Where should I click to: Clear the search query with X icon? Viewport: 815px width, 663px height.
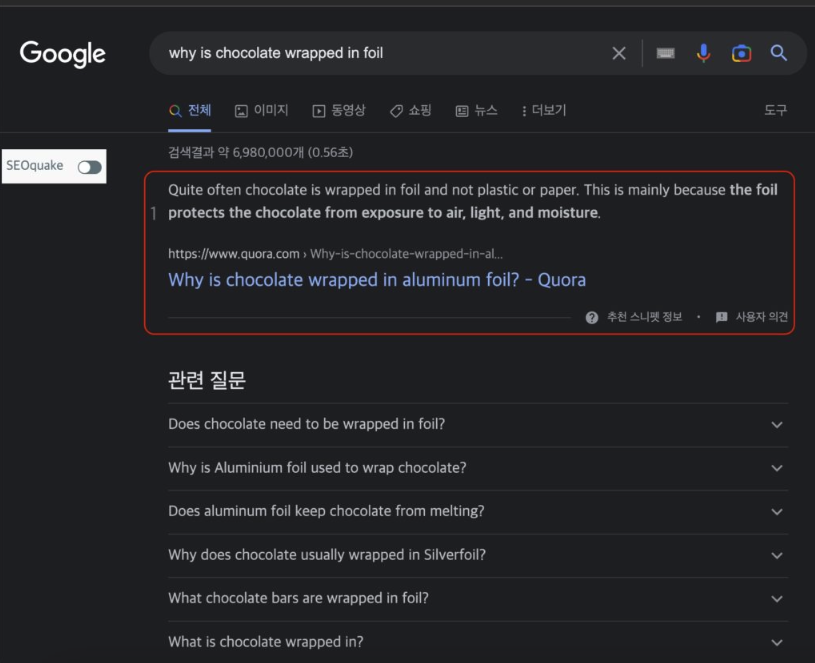pyautogui.click(x=619, y=53)
